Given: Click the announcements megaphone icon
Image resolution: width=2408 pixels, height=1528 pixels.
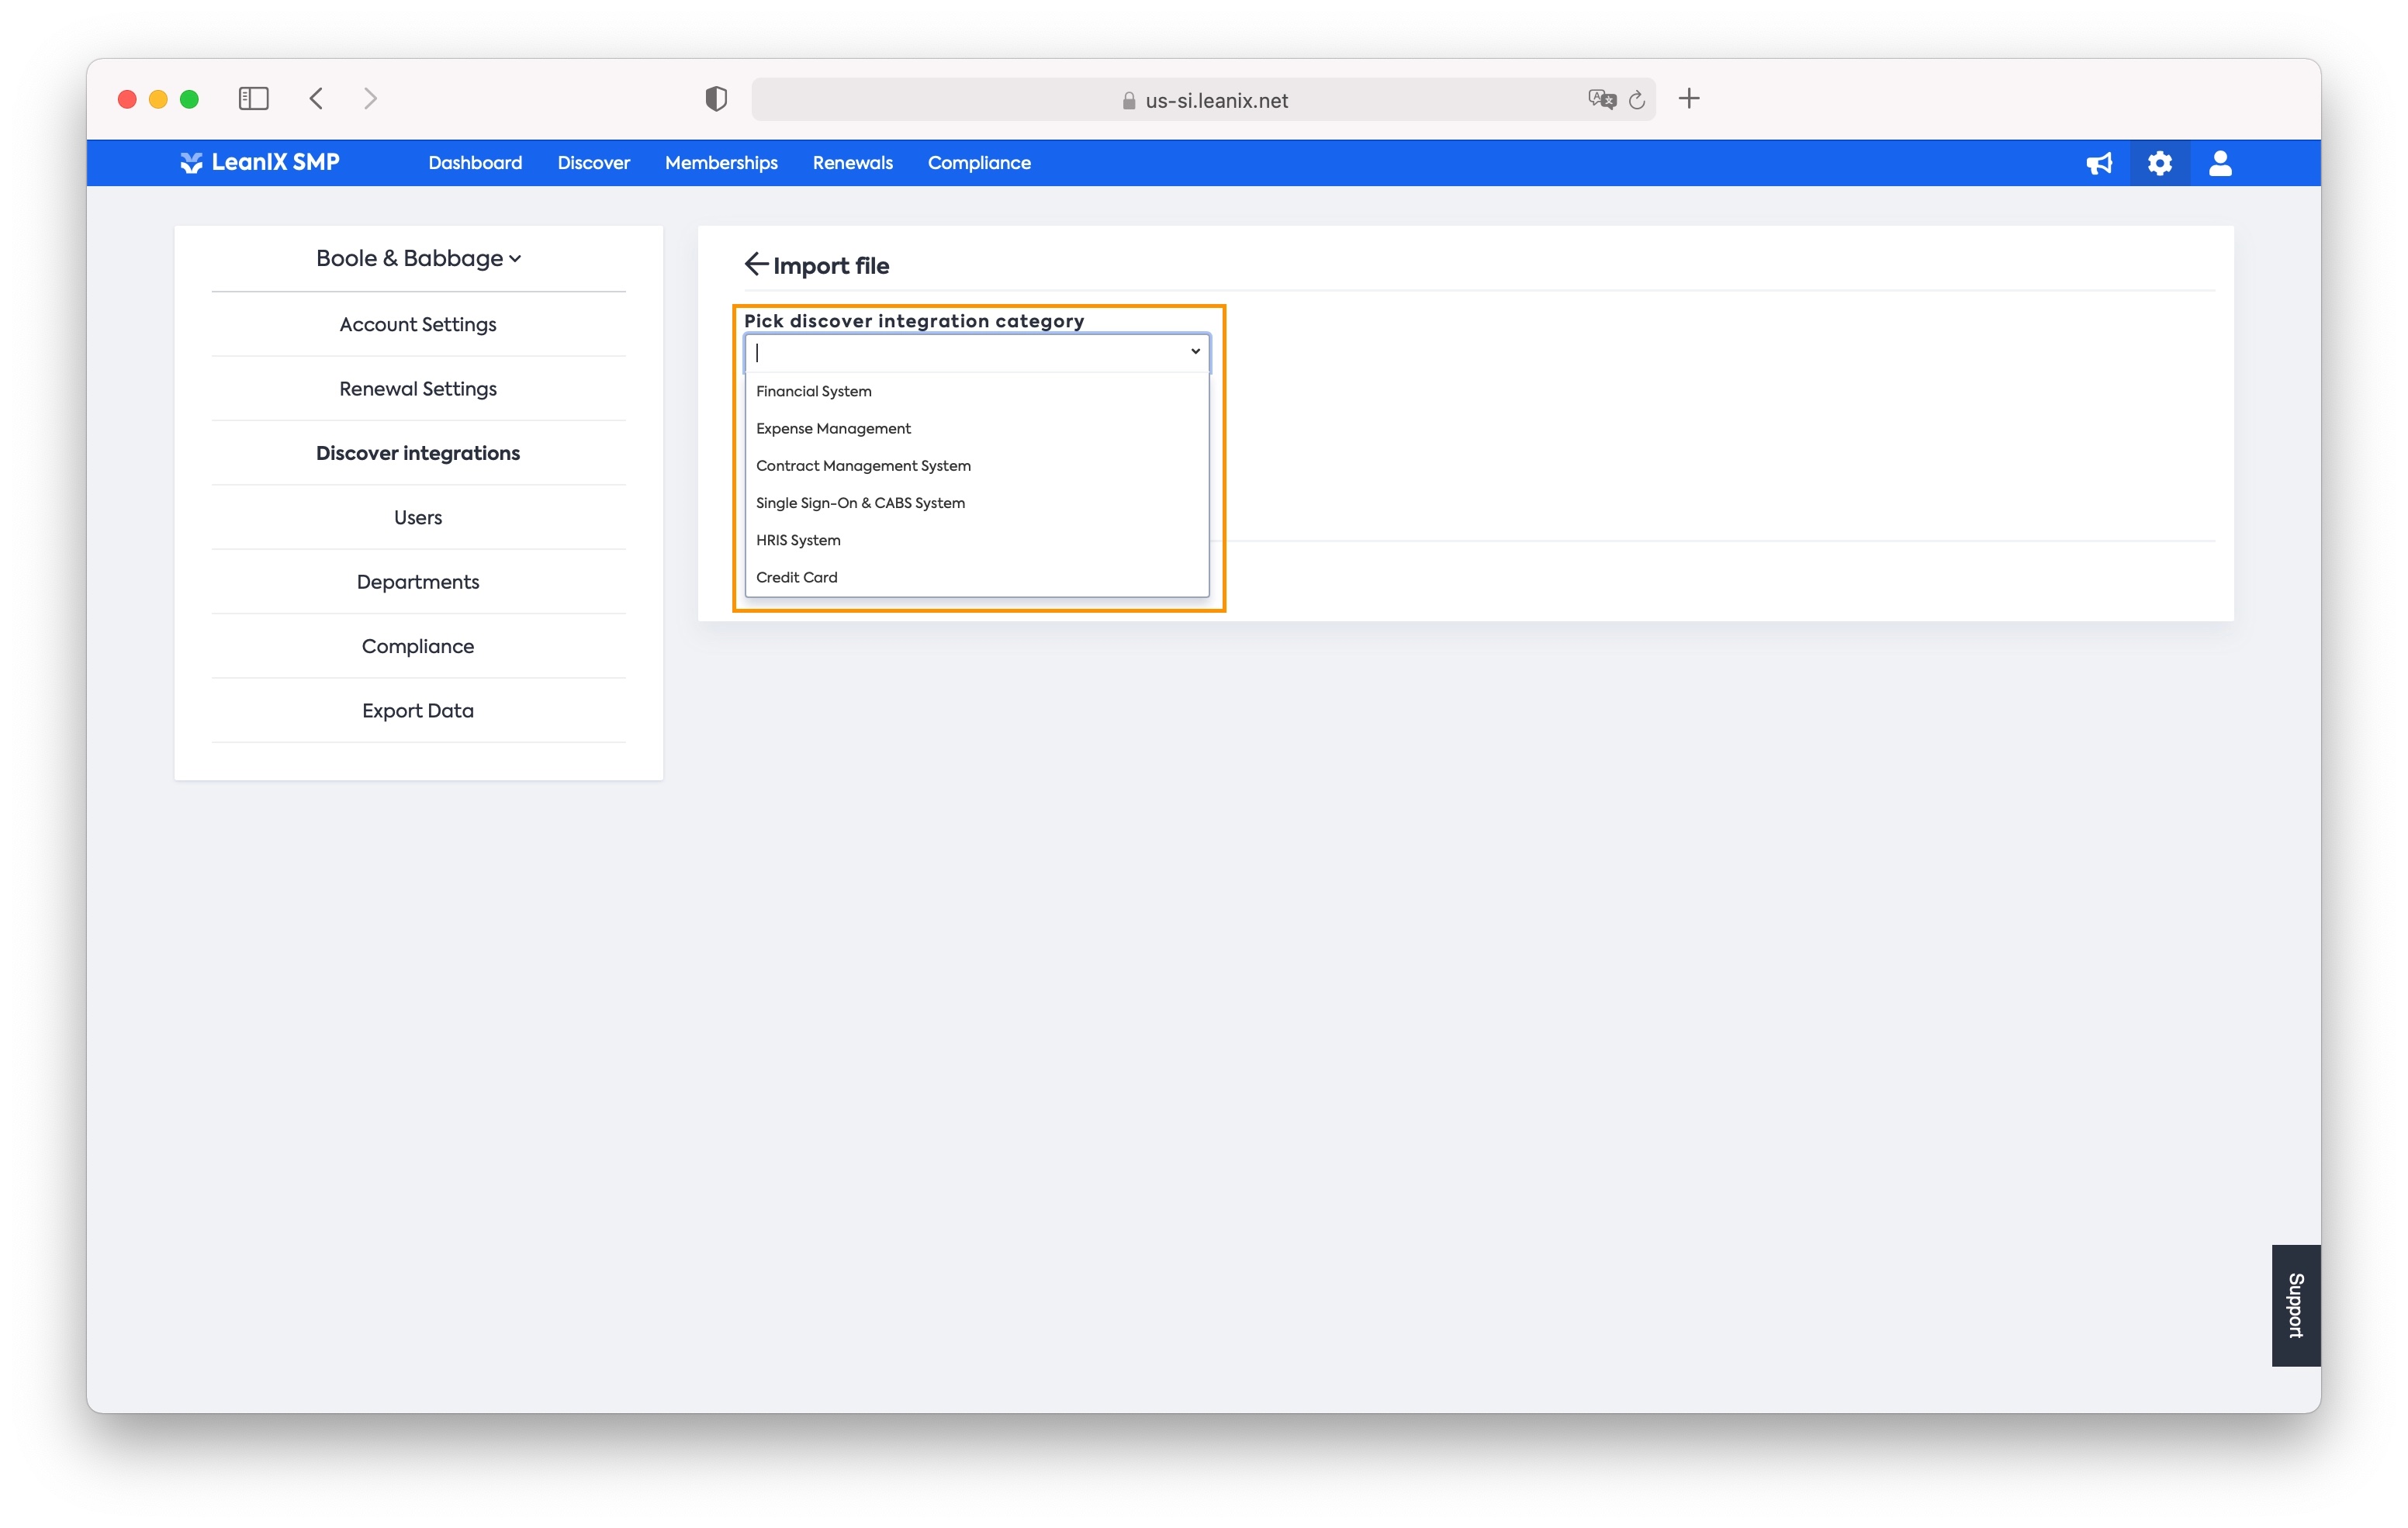Looking at the screenshot, I should click(x=2099, y=163).
